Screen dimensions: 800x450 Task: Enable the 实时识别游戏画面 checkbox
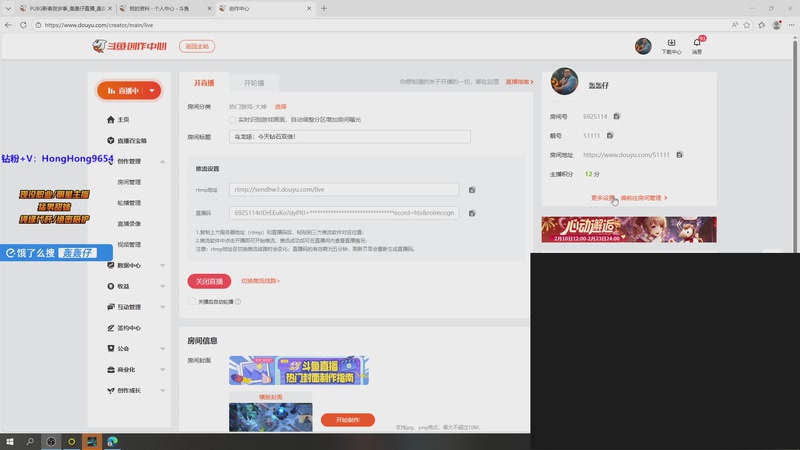tap(233, 120)
